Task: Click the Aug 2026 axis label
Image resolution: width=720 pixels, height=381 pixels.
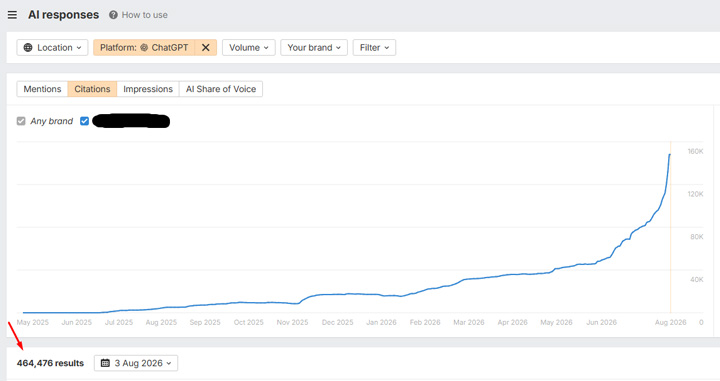Action: 670,322
